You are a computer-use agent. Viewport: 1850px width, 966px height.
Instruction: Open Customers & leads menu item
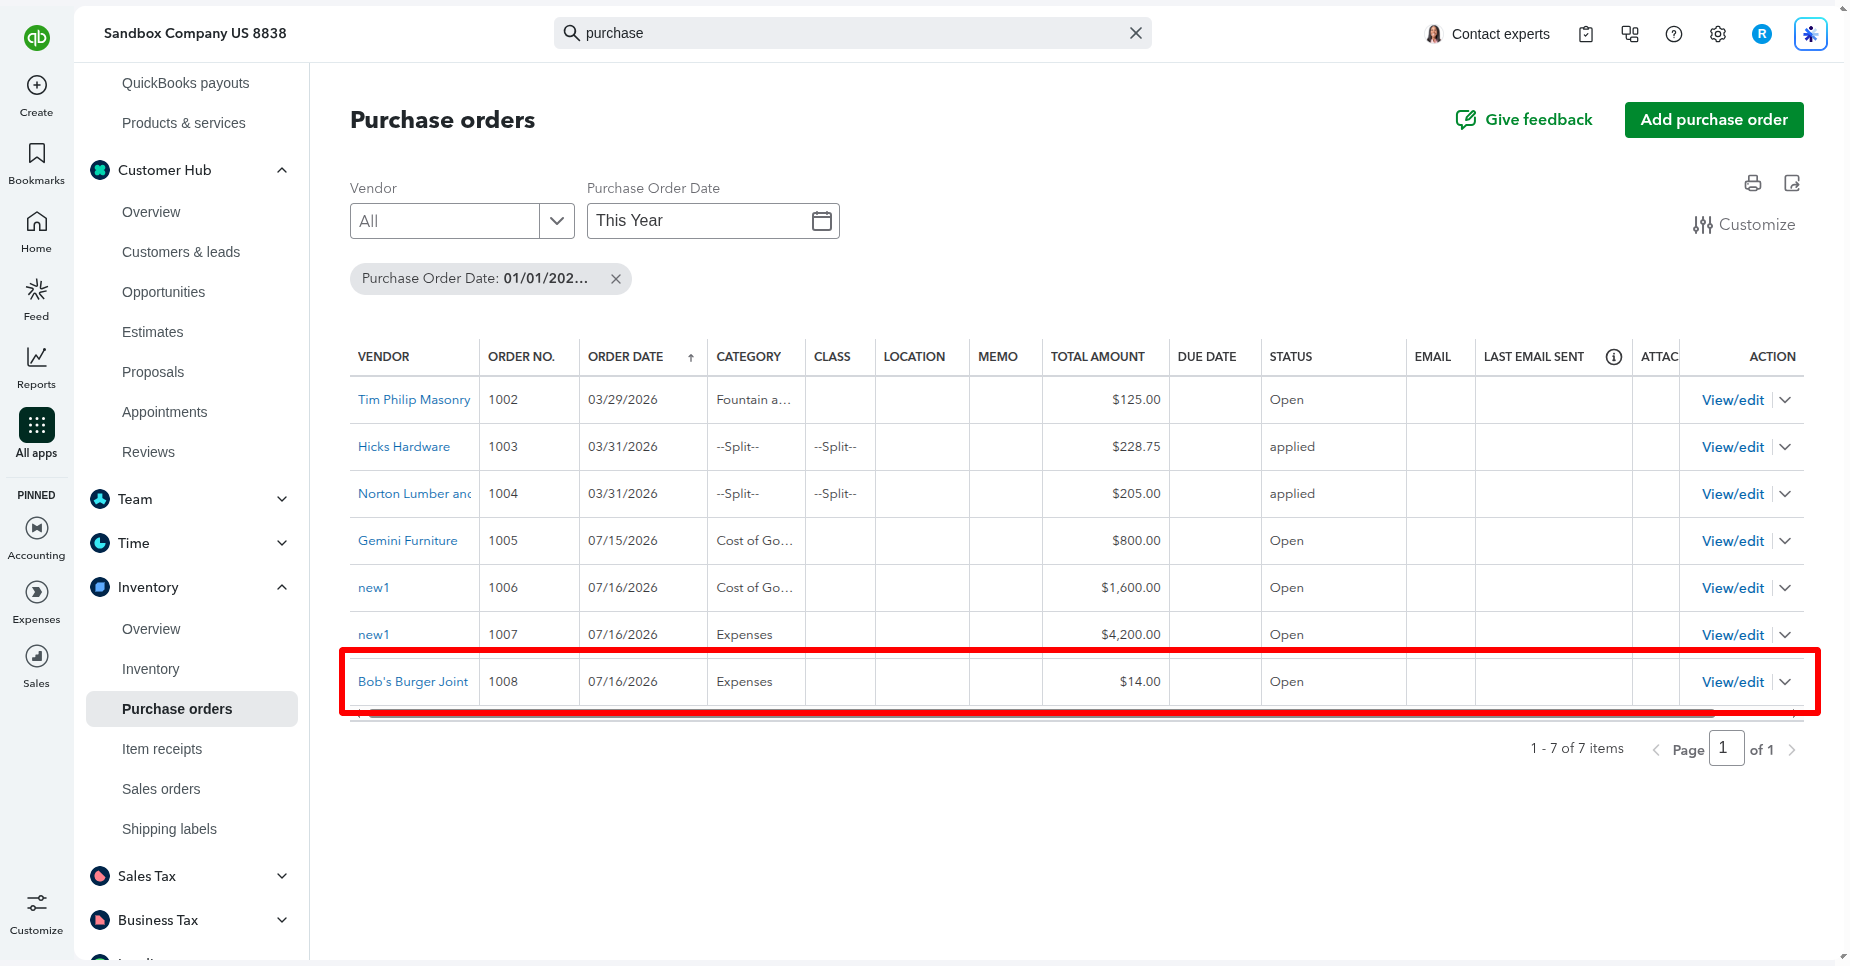coord(181,252)
